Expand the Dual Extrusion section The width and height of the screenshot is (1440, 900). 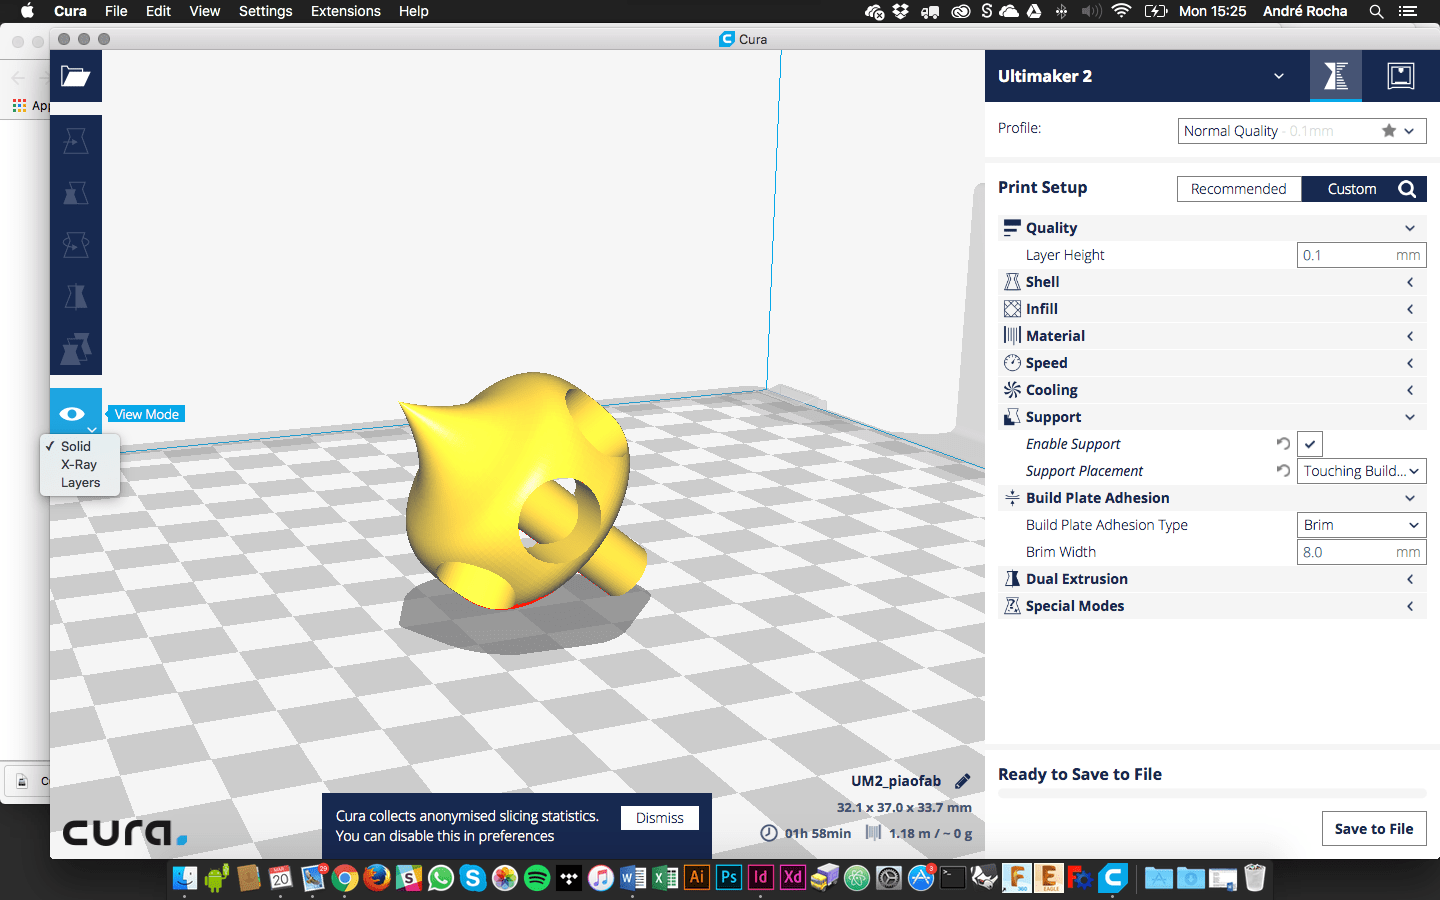pos(1212,579)
